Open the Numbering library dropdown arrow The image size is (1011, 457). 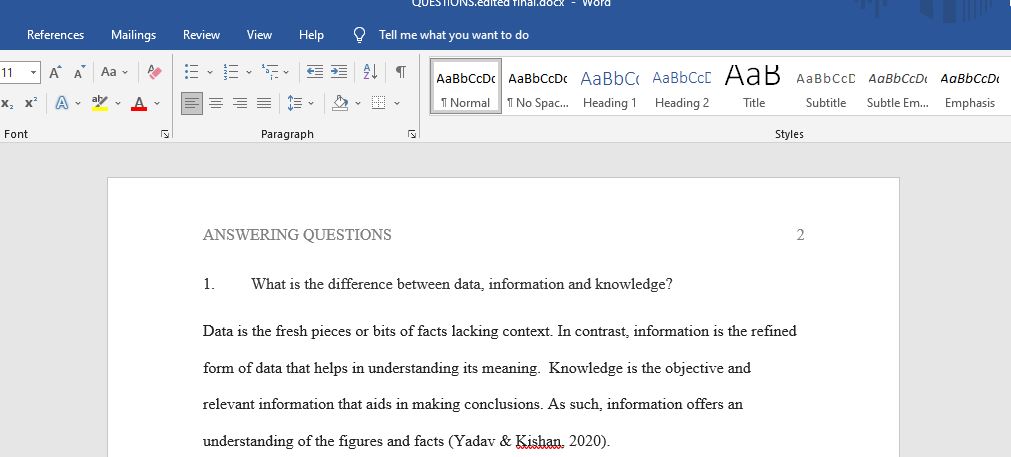click(x=249, y=72)
